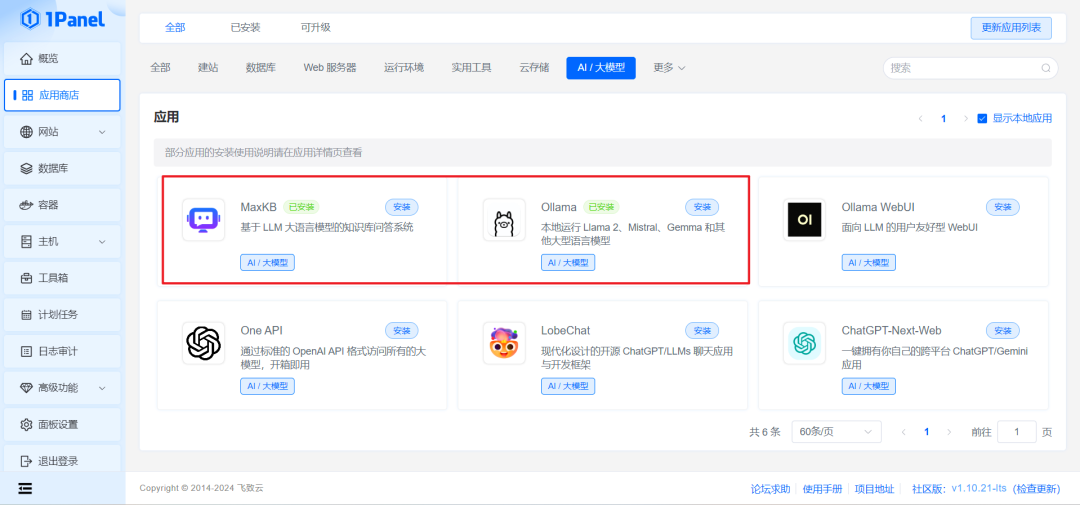This screenshot has width=1080, height=505.
Task: Open the 使用手册 link
Action: pyautogui.click(x=822, y=488)
